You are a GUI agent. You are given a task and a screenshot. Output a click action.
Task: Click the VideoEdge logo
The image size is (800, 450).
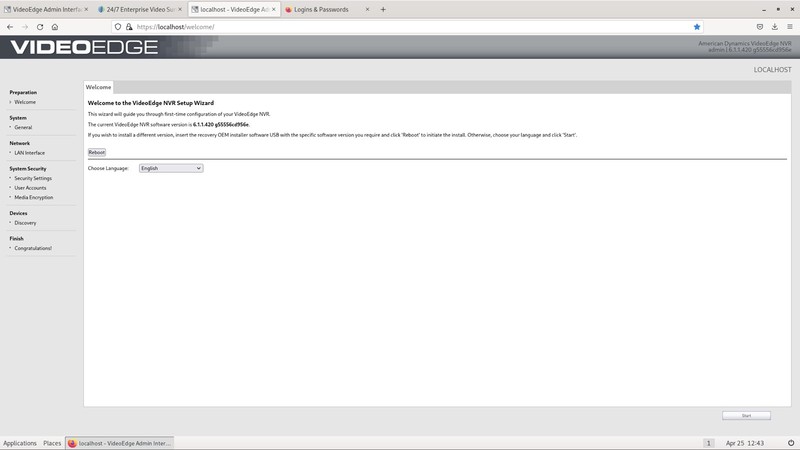[x=84, y=47]
